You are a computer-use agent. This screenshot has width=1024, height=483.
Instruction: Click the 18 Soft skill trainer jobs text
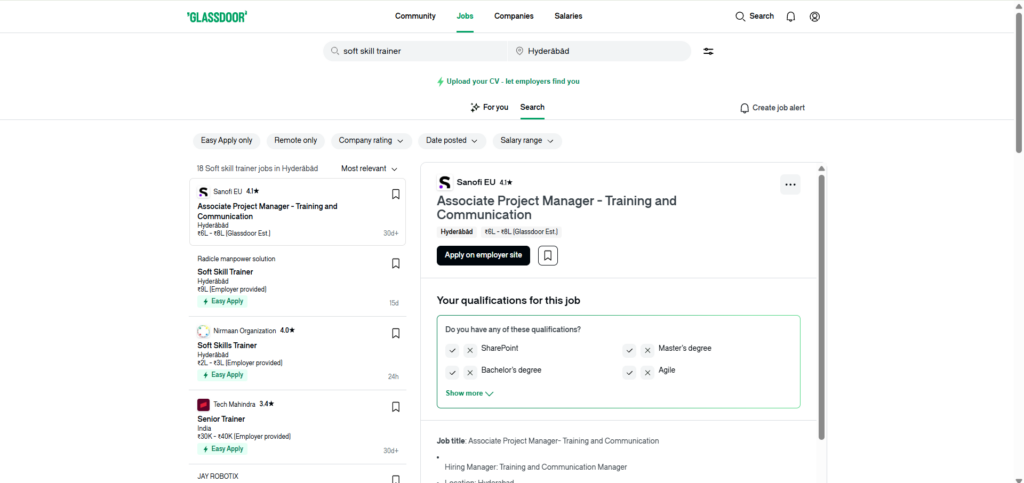coord(257,168)
